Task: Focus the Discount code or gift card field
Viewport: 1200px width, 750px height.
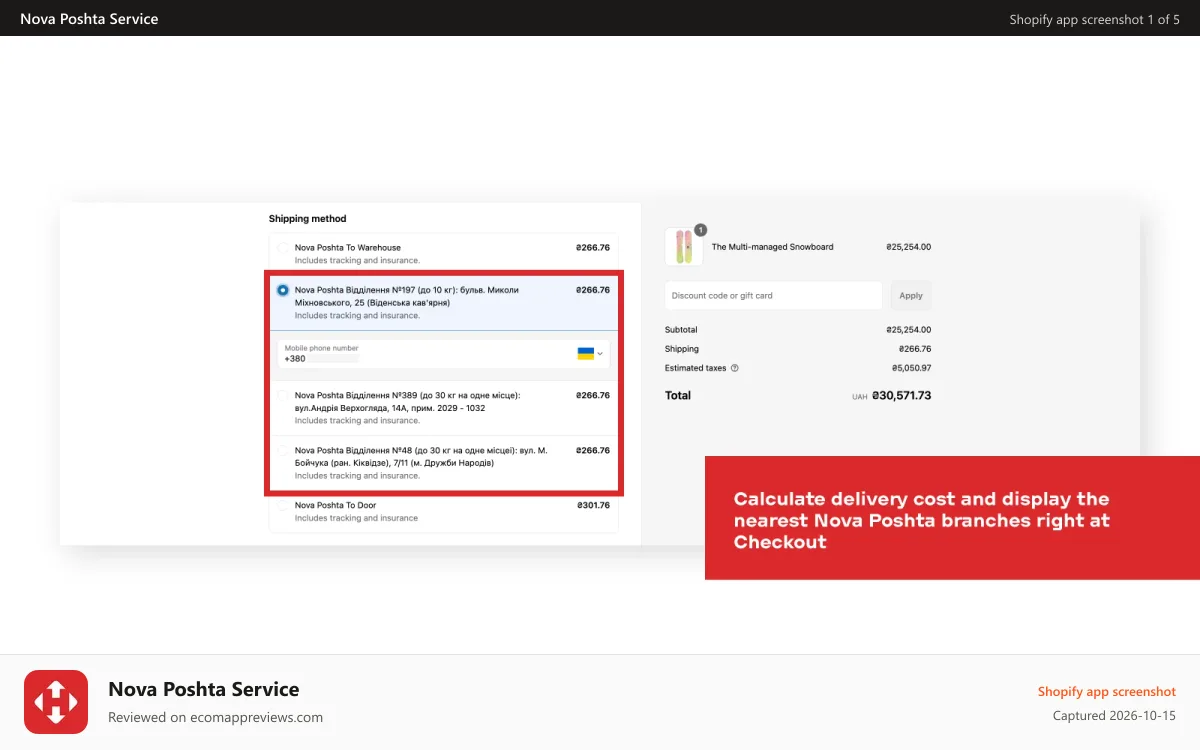Action: point(773,296)
